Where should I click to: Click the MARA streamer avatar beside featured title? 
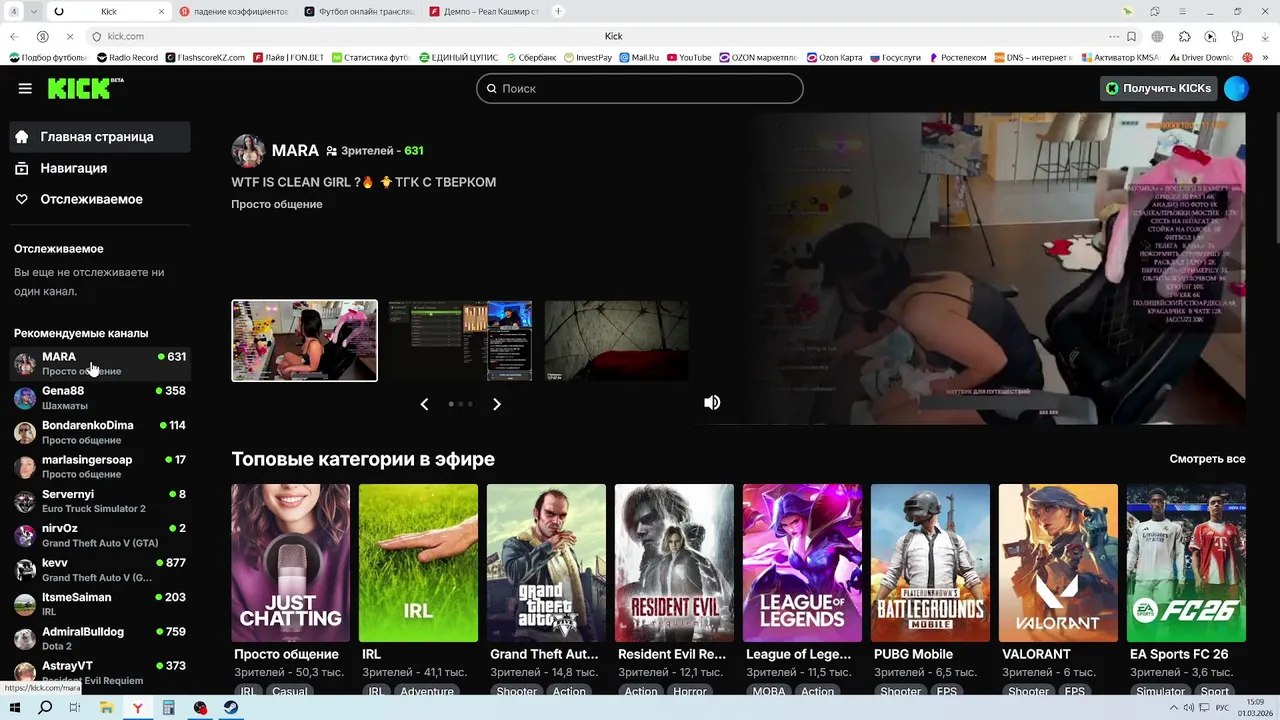tap(248, 151)
